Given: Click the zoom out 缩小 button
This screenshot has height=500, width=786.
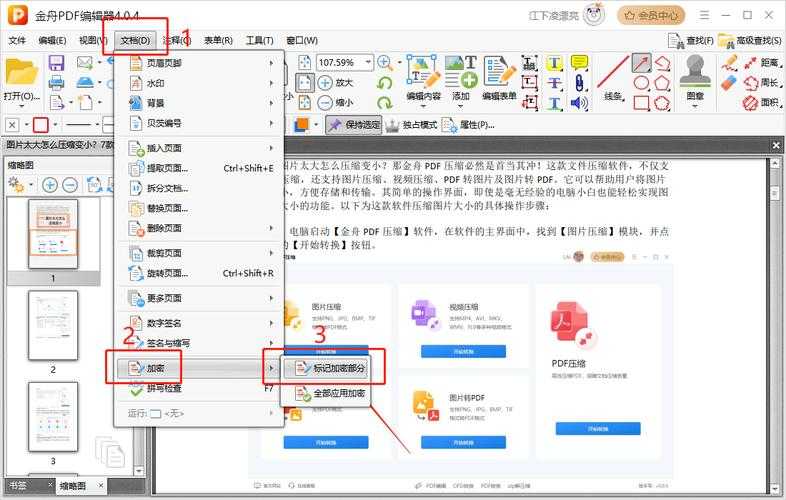Looking at the screenshot, I should (x=335, y=102).
